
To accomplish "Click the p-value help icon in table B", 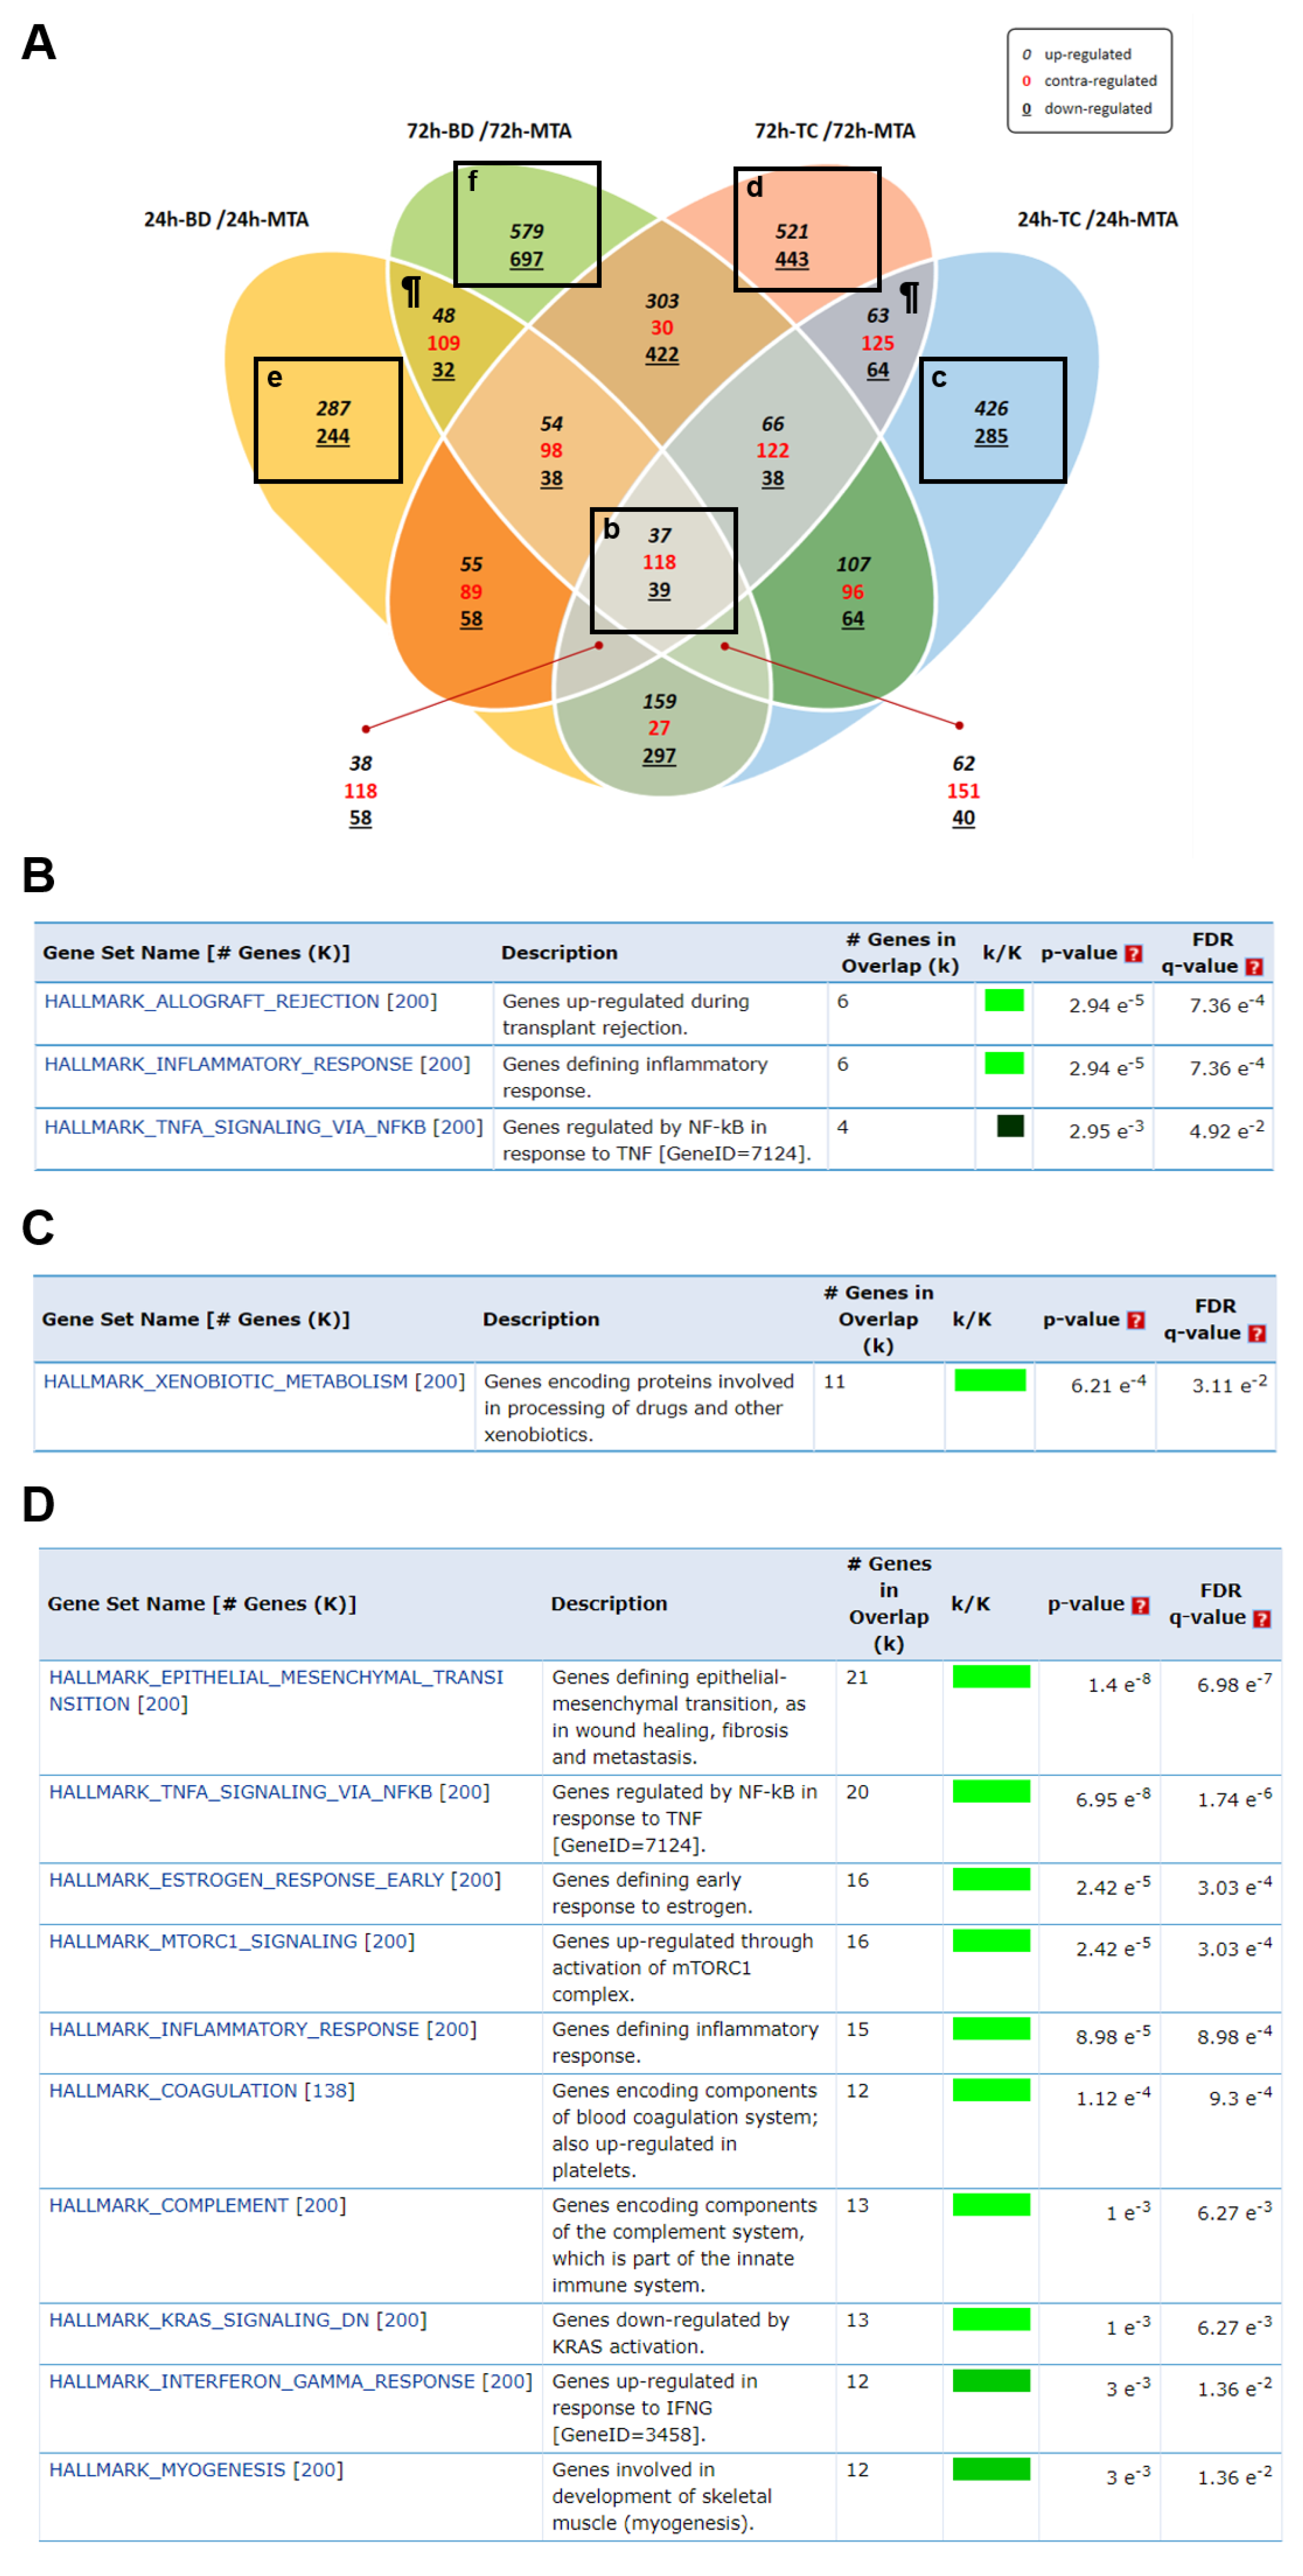I will (x=1133, y=953).
